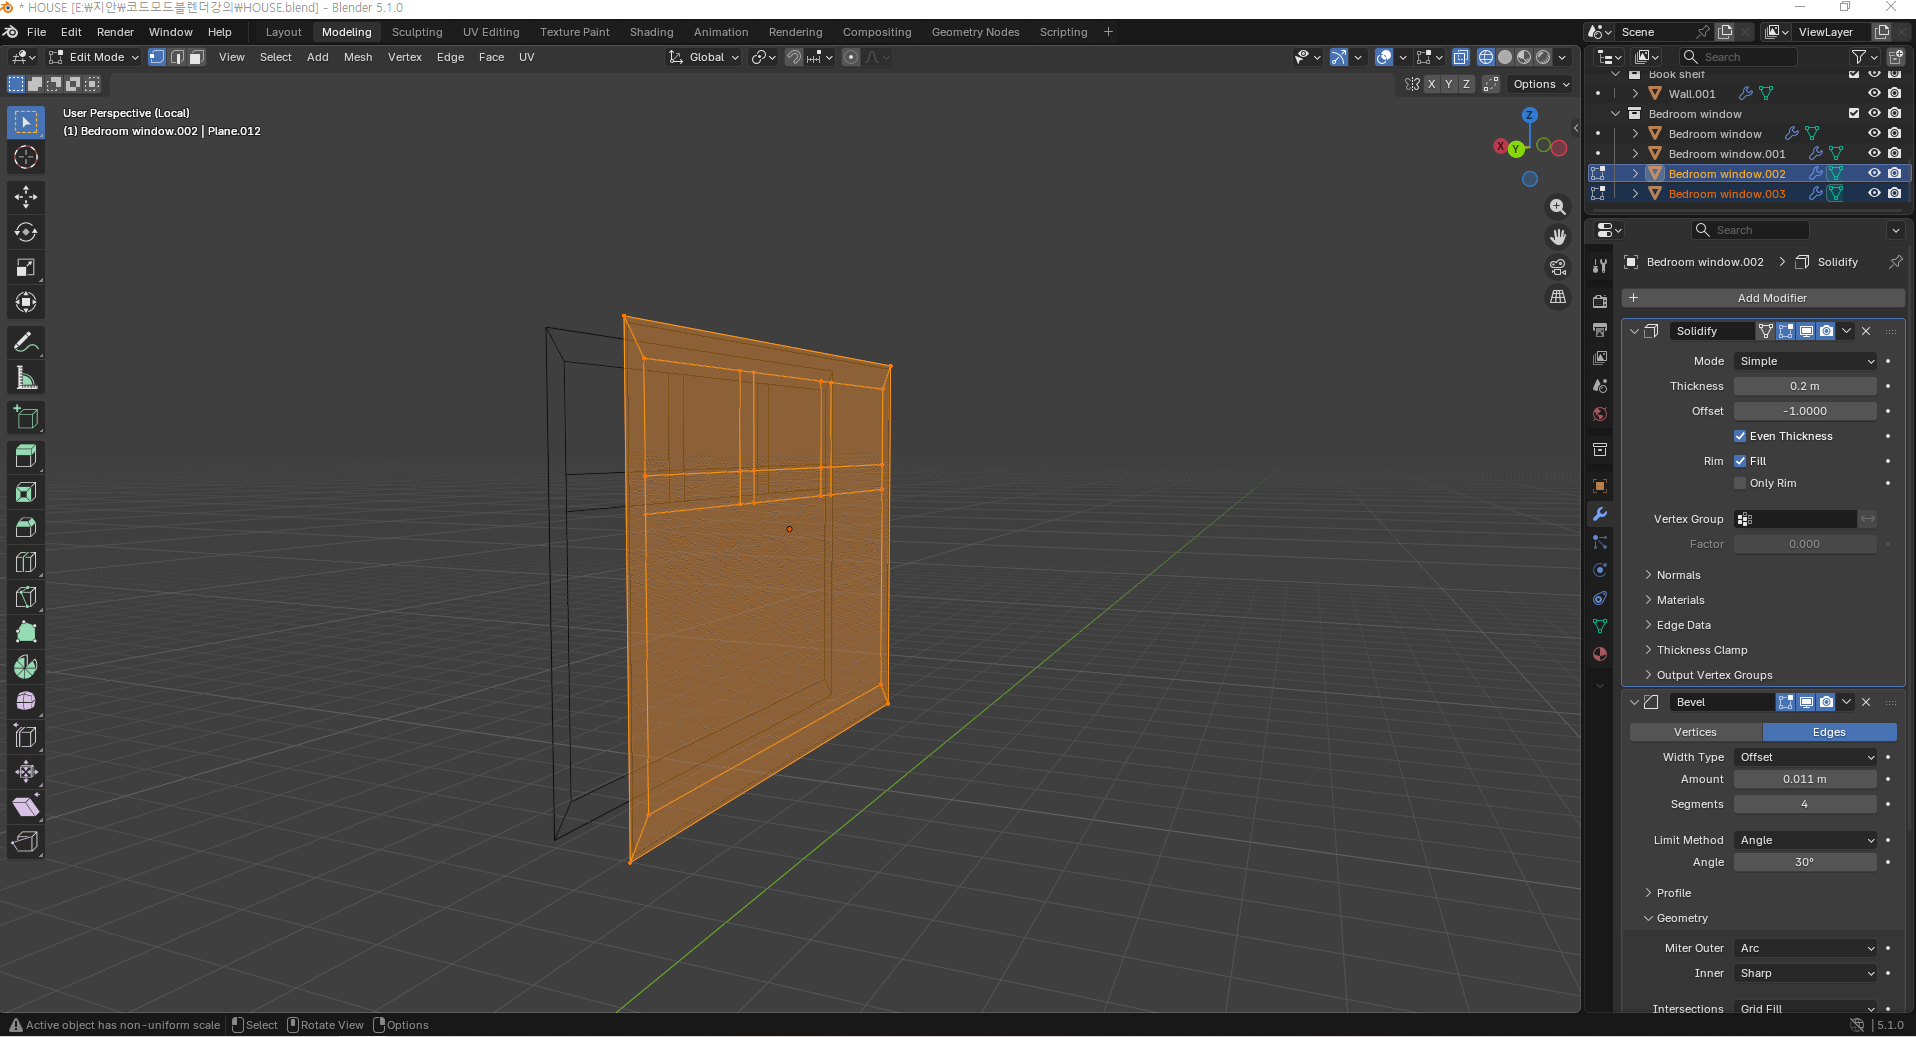This screenshot has width=1916, height=1037.
Task: Select the Rotate tool
Action: [x=26, y=232]
